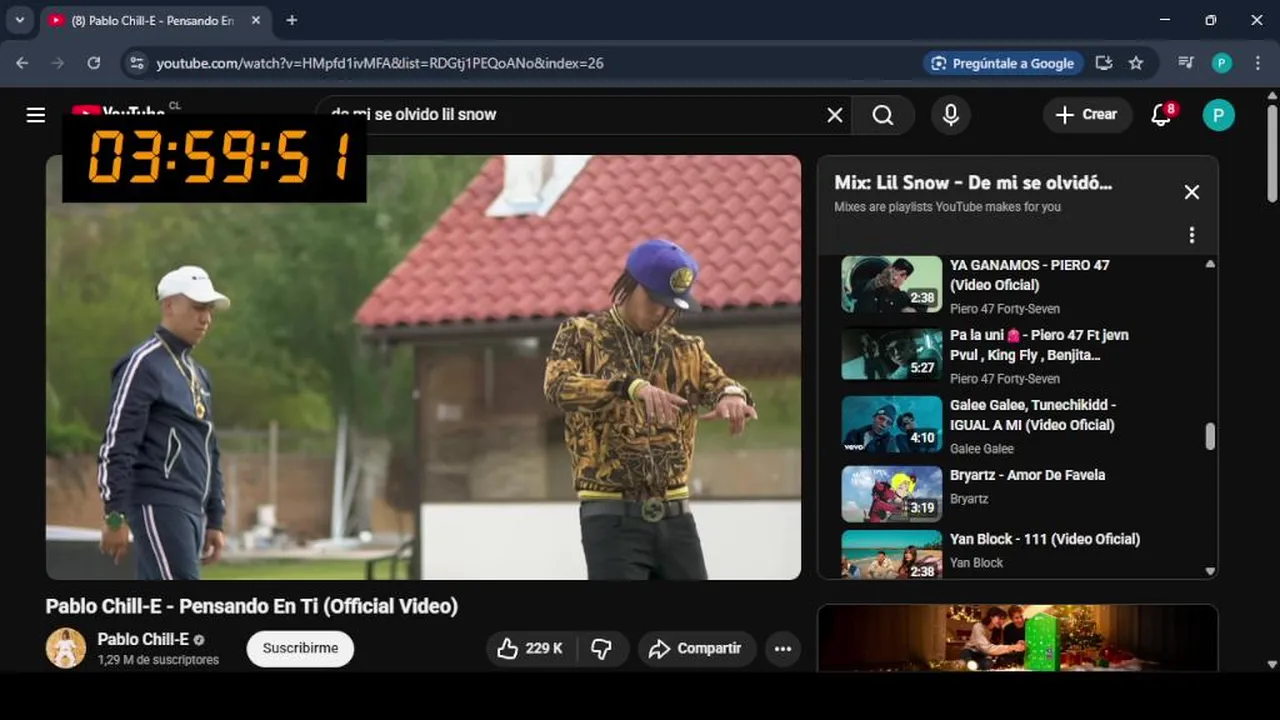Open site information icon in the address bar
The width and height of the screenshot is (1280, 720).
tap(137, 63)
